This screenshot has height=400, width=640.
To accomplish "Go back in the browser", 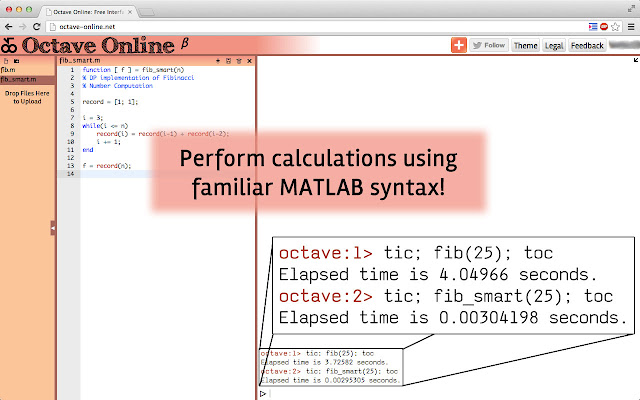I will pyautogui.click(x=9, y=27).
